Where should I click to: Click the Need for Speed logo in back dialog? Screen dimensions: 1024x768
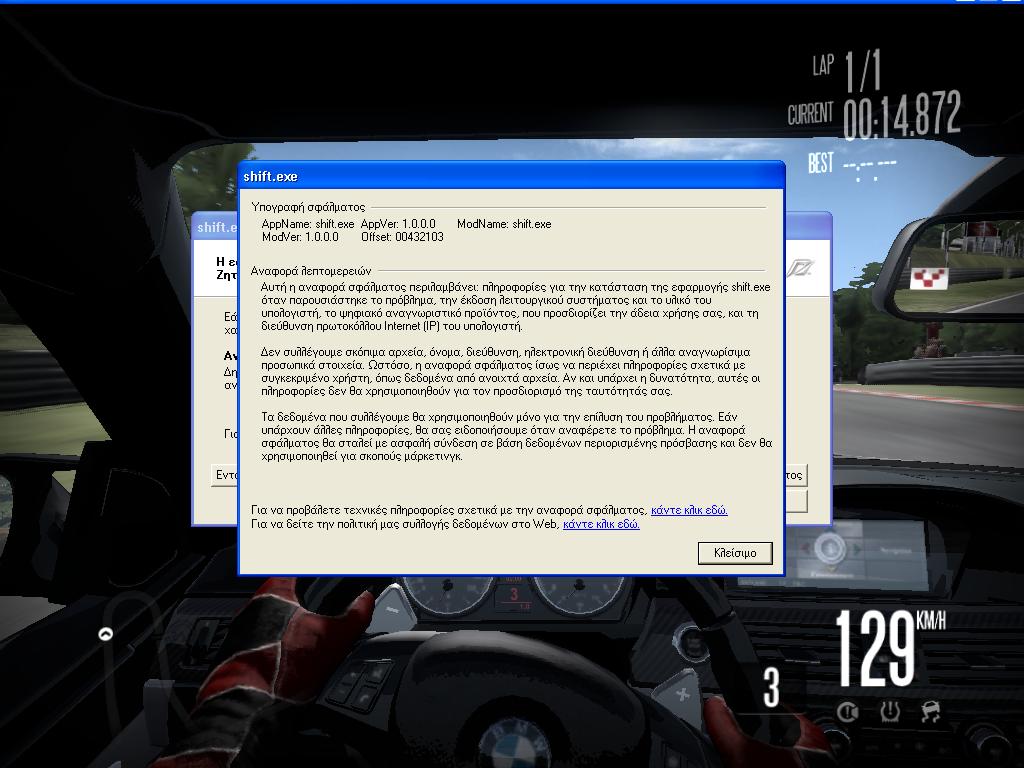tap(799, 268)
